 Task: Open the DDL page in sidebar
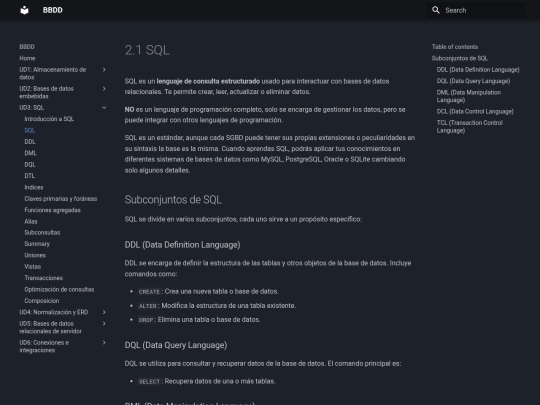(x=30, y=142)
